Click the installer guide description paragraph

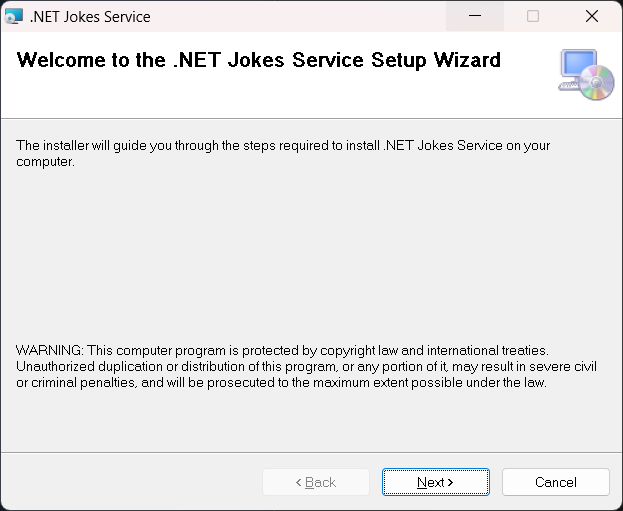pos(283,153)
